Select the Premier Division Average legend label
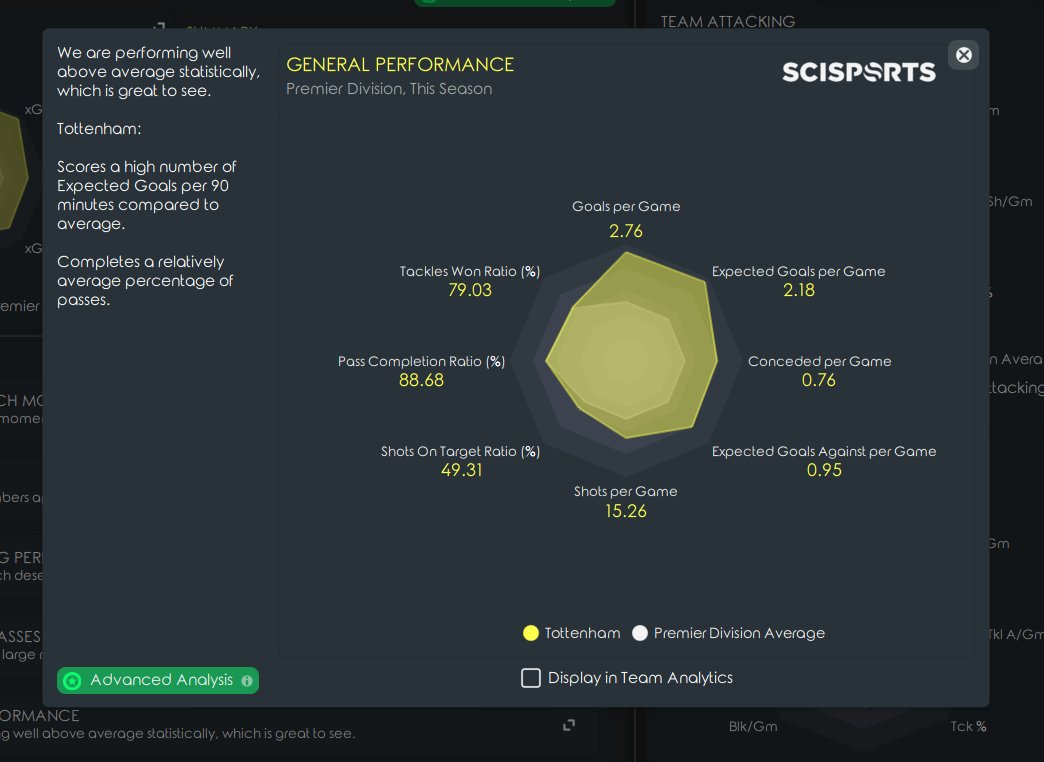This screenshot has height=762, width=1044. (x=739, y=633)
